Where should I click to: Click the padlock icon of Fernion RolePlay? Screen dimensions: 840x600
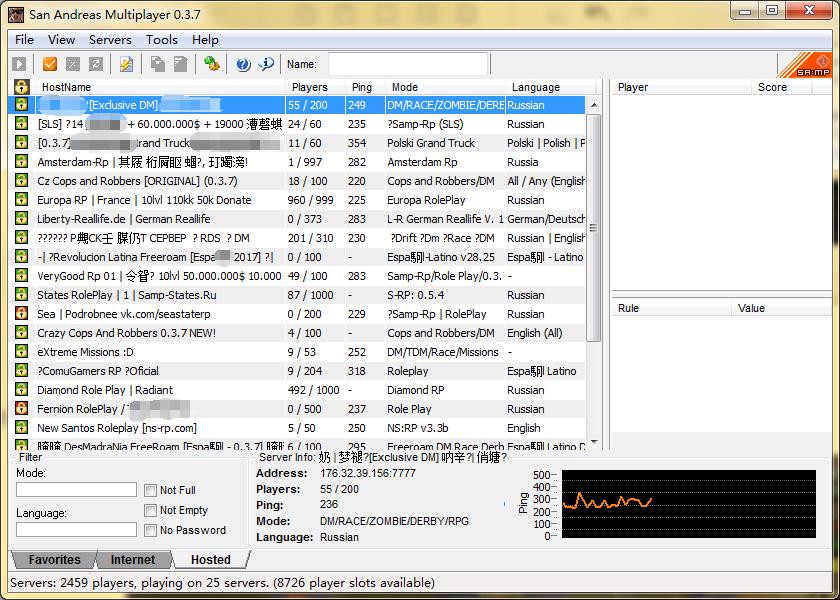pos(21,409)
